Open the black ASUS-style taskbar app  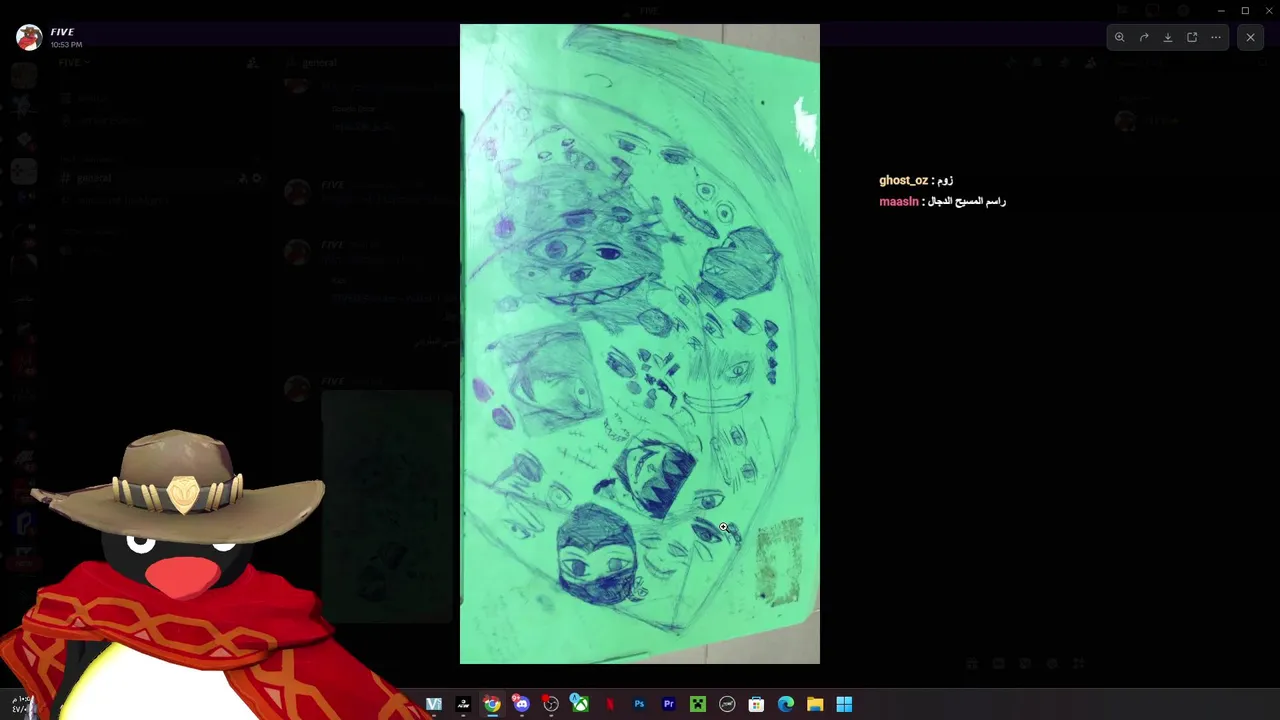[x=463, y=704]
